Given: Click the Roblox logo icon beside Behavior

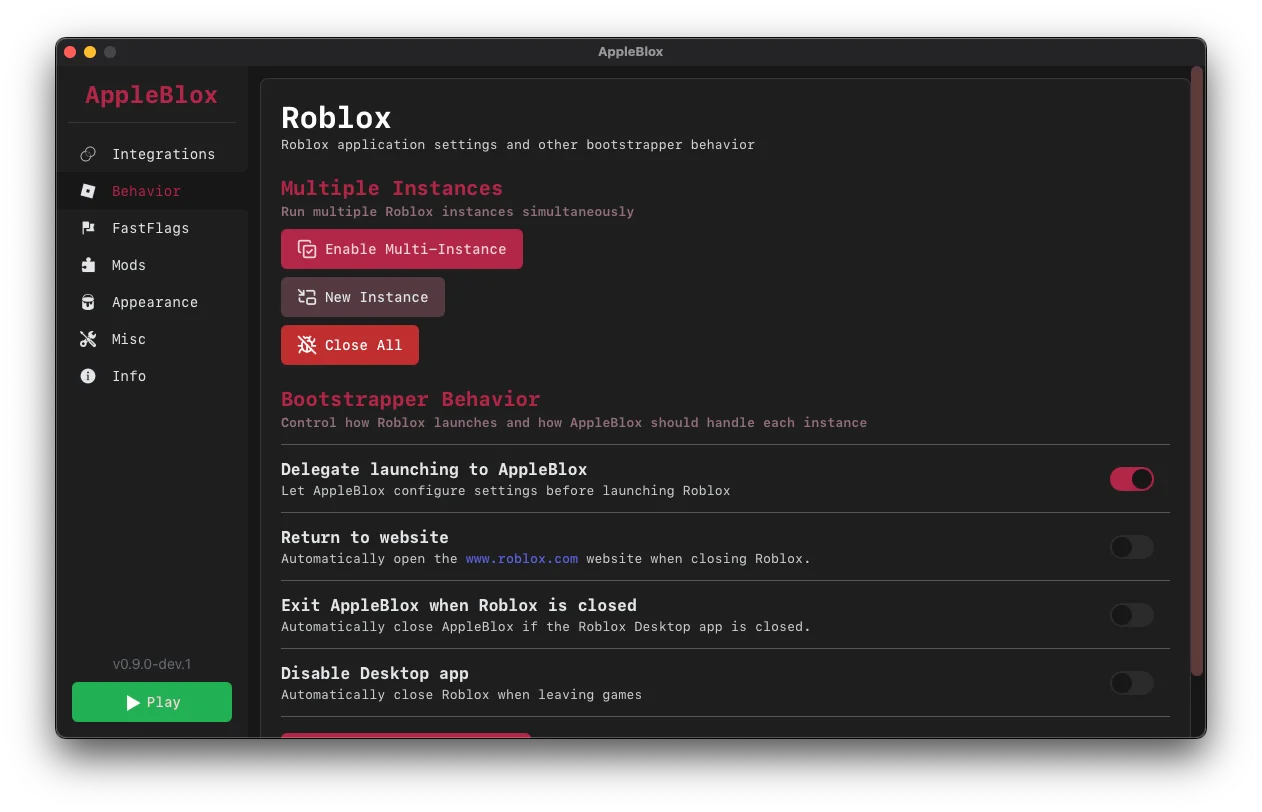Looking at the screenshot, I should coord(88,191).
